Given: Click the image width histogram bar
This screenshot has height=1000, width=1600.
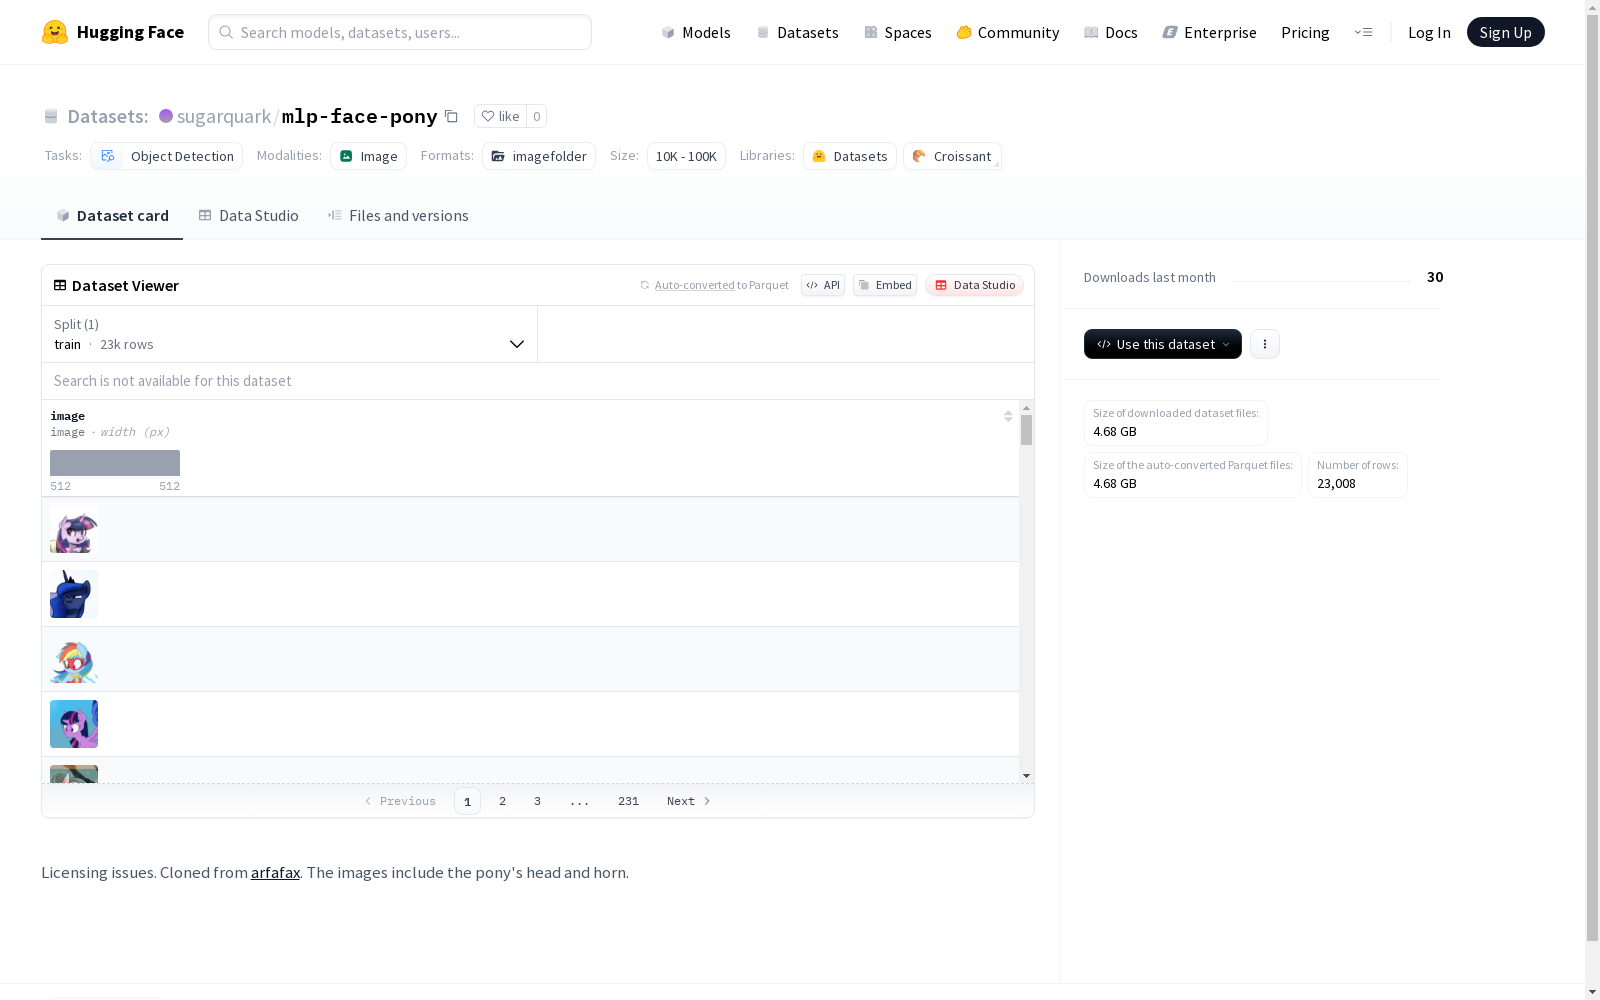Looking at the screenshot, I should tap(115, 463).
